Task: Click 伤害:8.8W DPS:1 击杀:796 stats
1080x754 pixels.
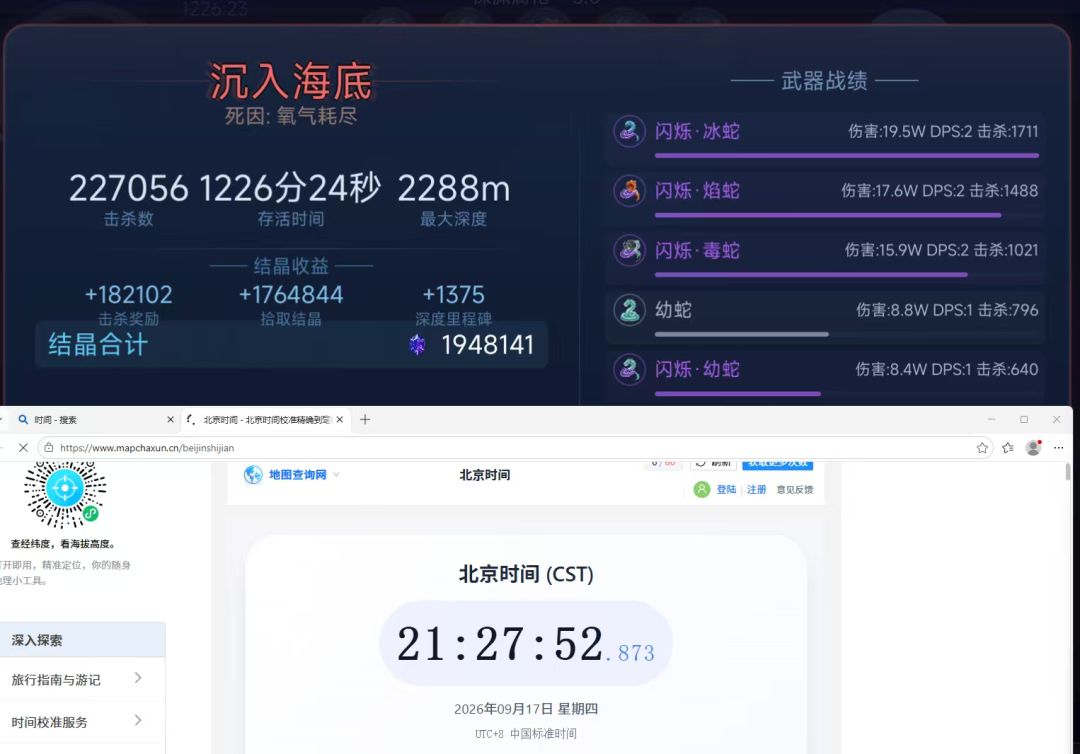Action: click(x=947, y=310)
